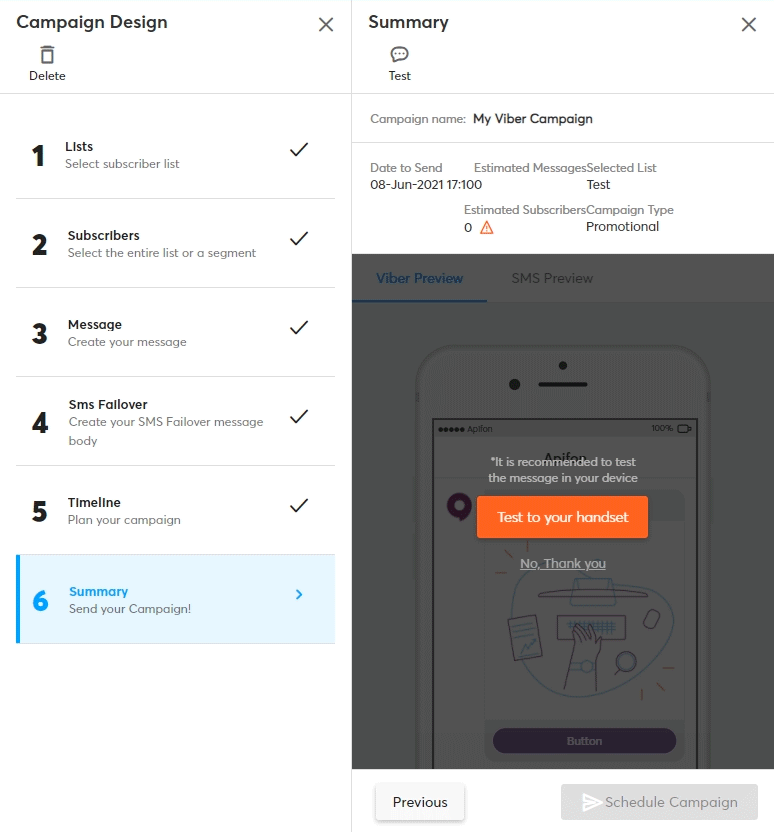Viewport: 774px width, 832px height.
Task: Click the checkmark for the Lists step
Action: (x=298, y=150)
